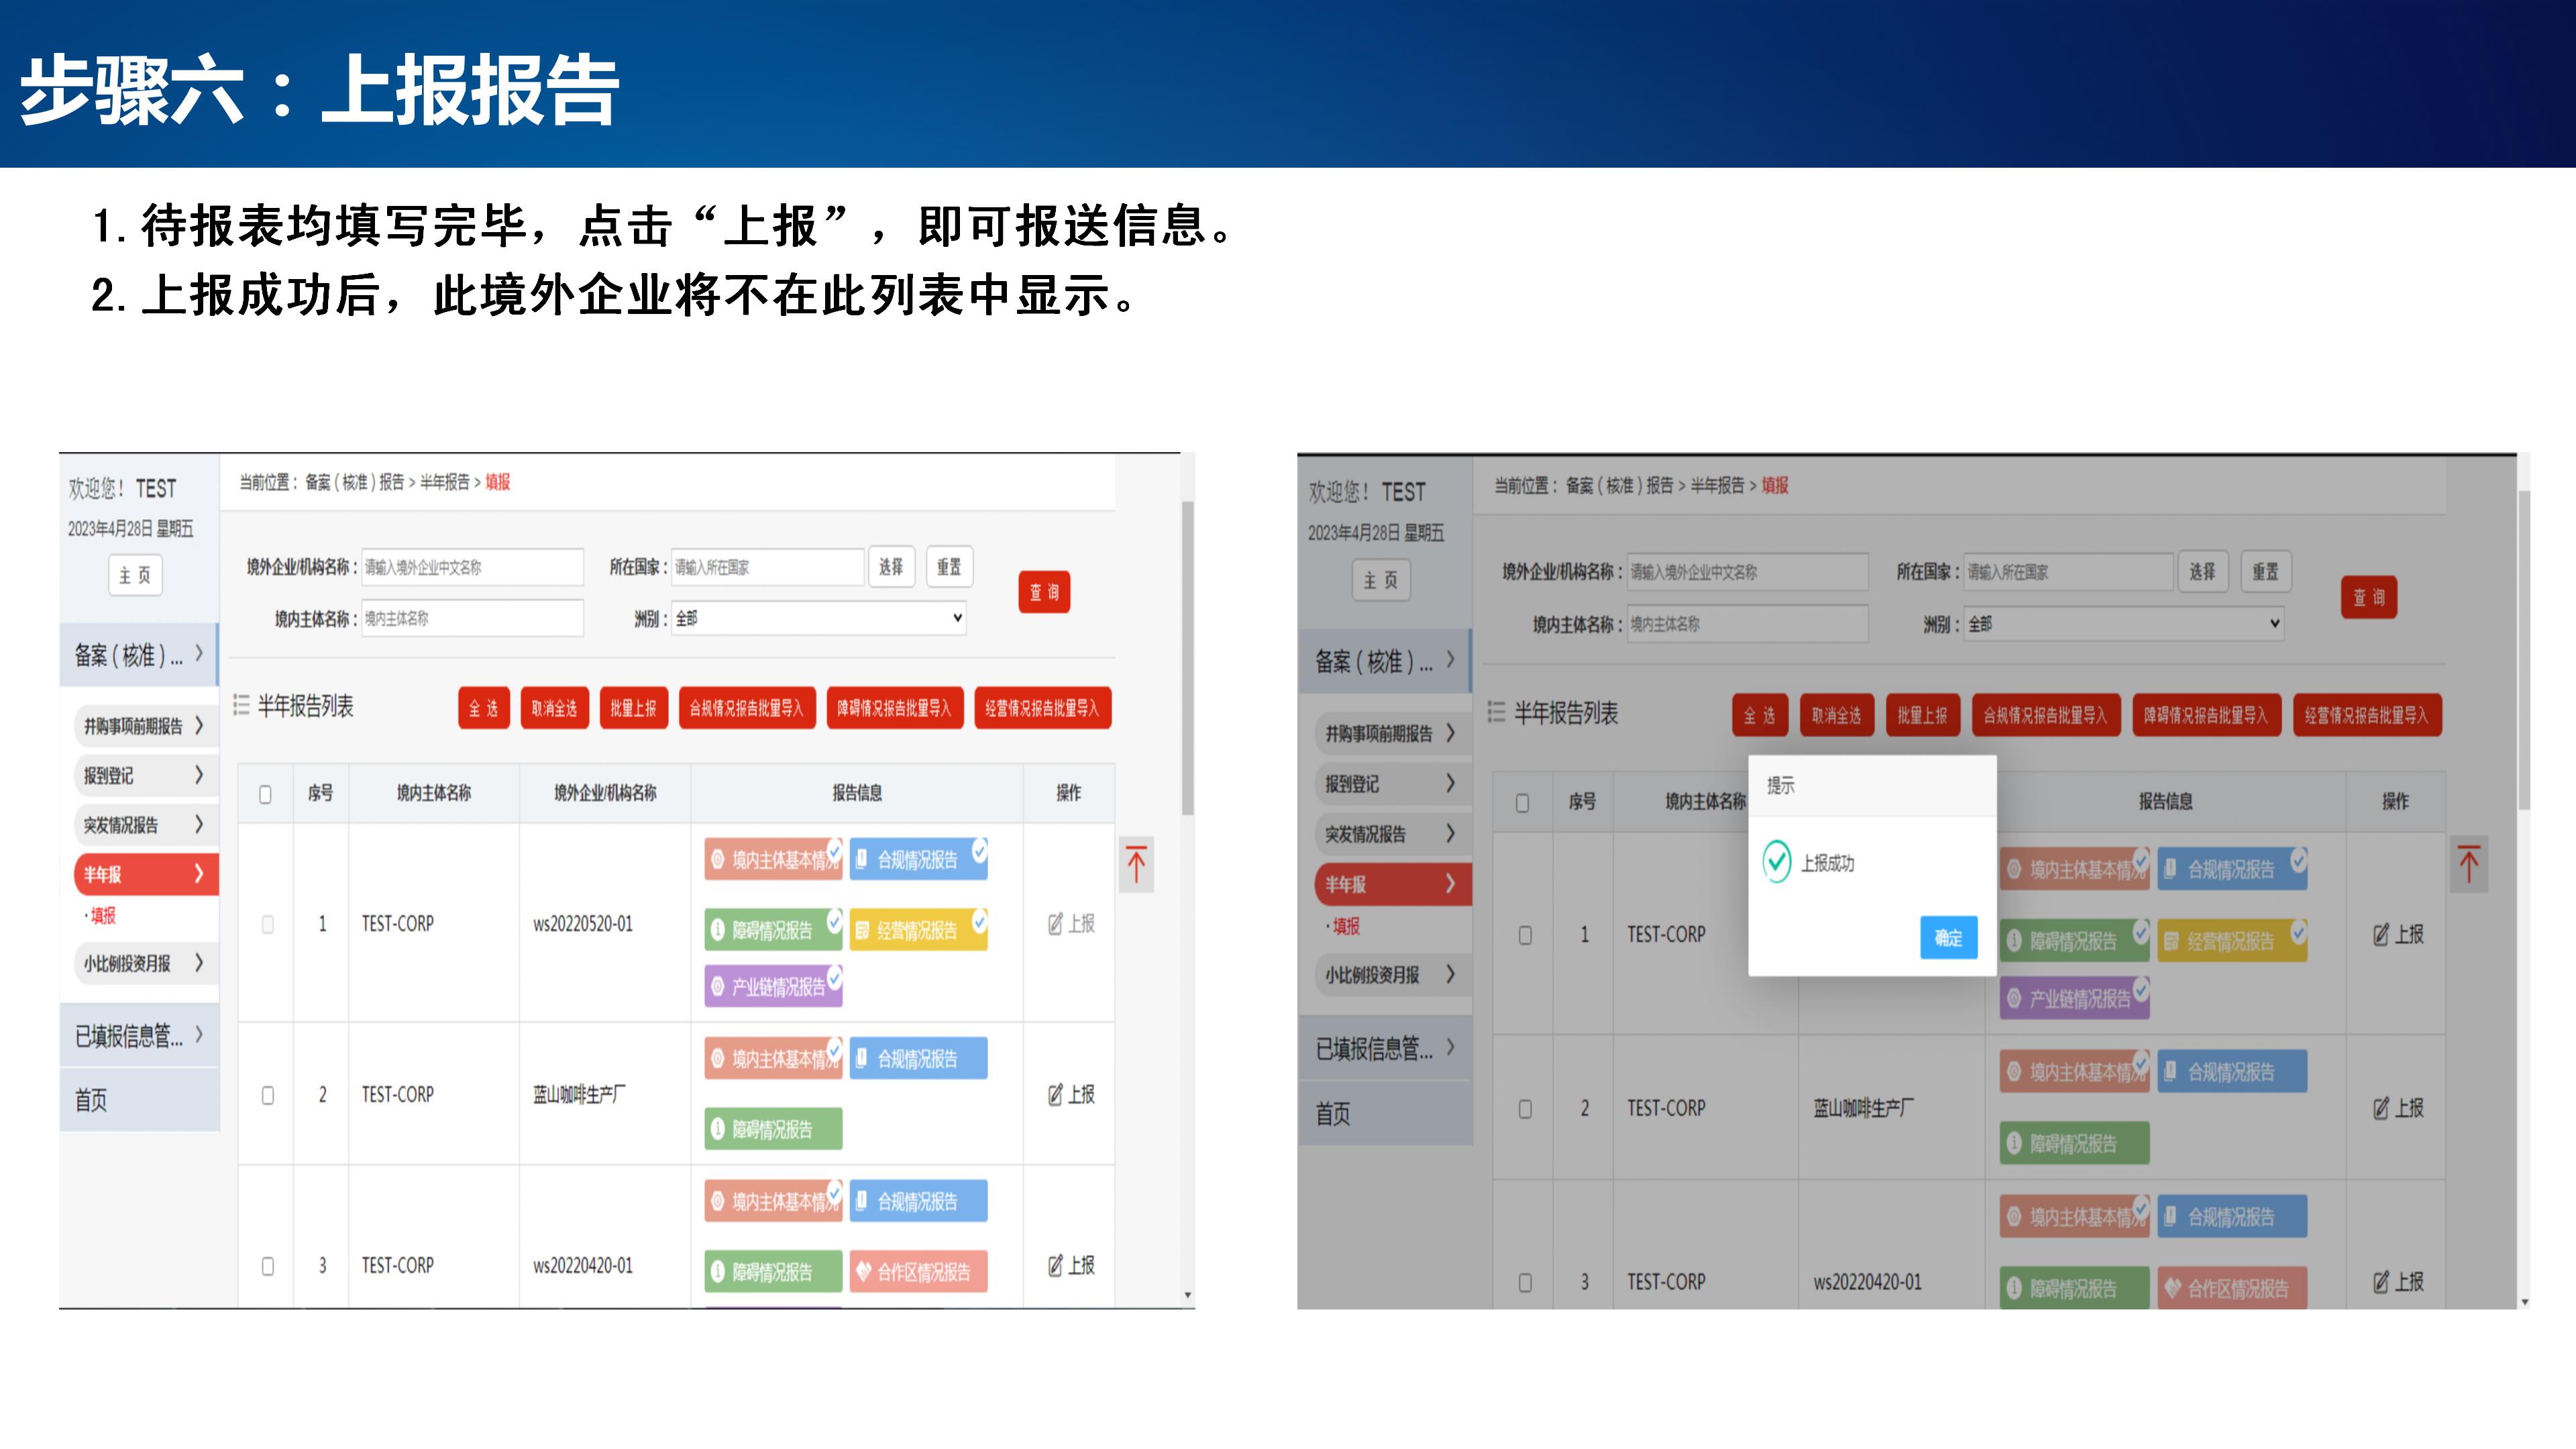Open the blue 合规情况报告 icon in row 1 of the left list
Screen dimensions: 2576x1449
[x=917, y=860]
